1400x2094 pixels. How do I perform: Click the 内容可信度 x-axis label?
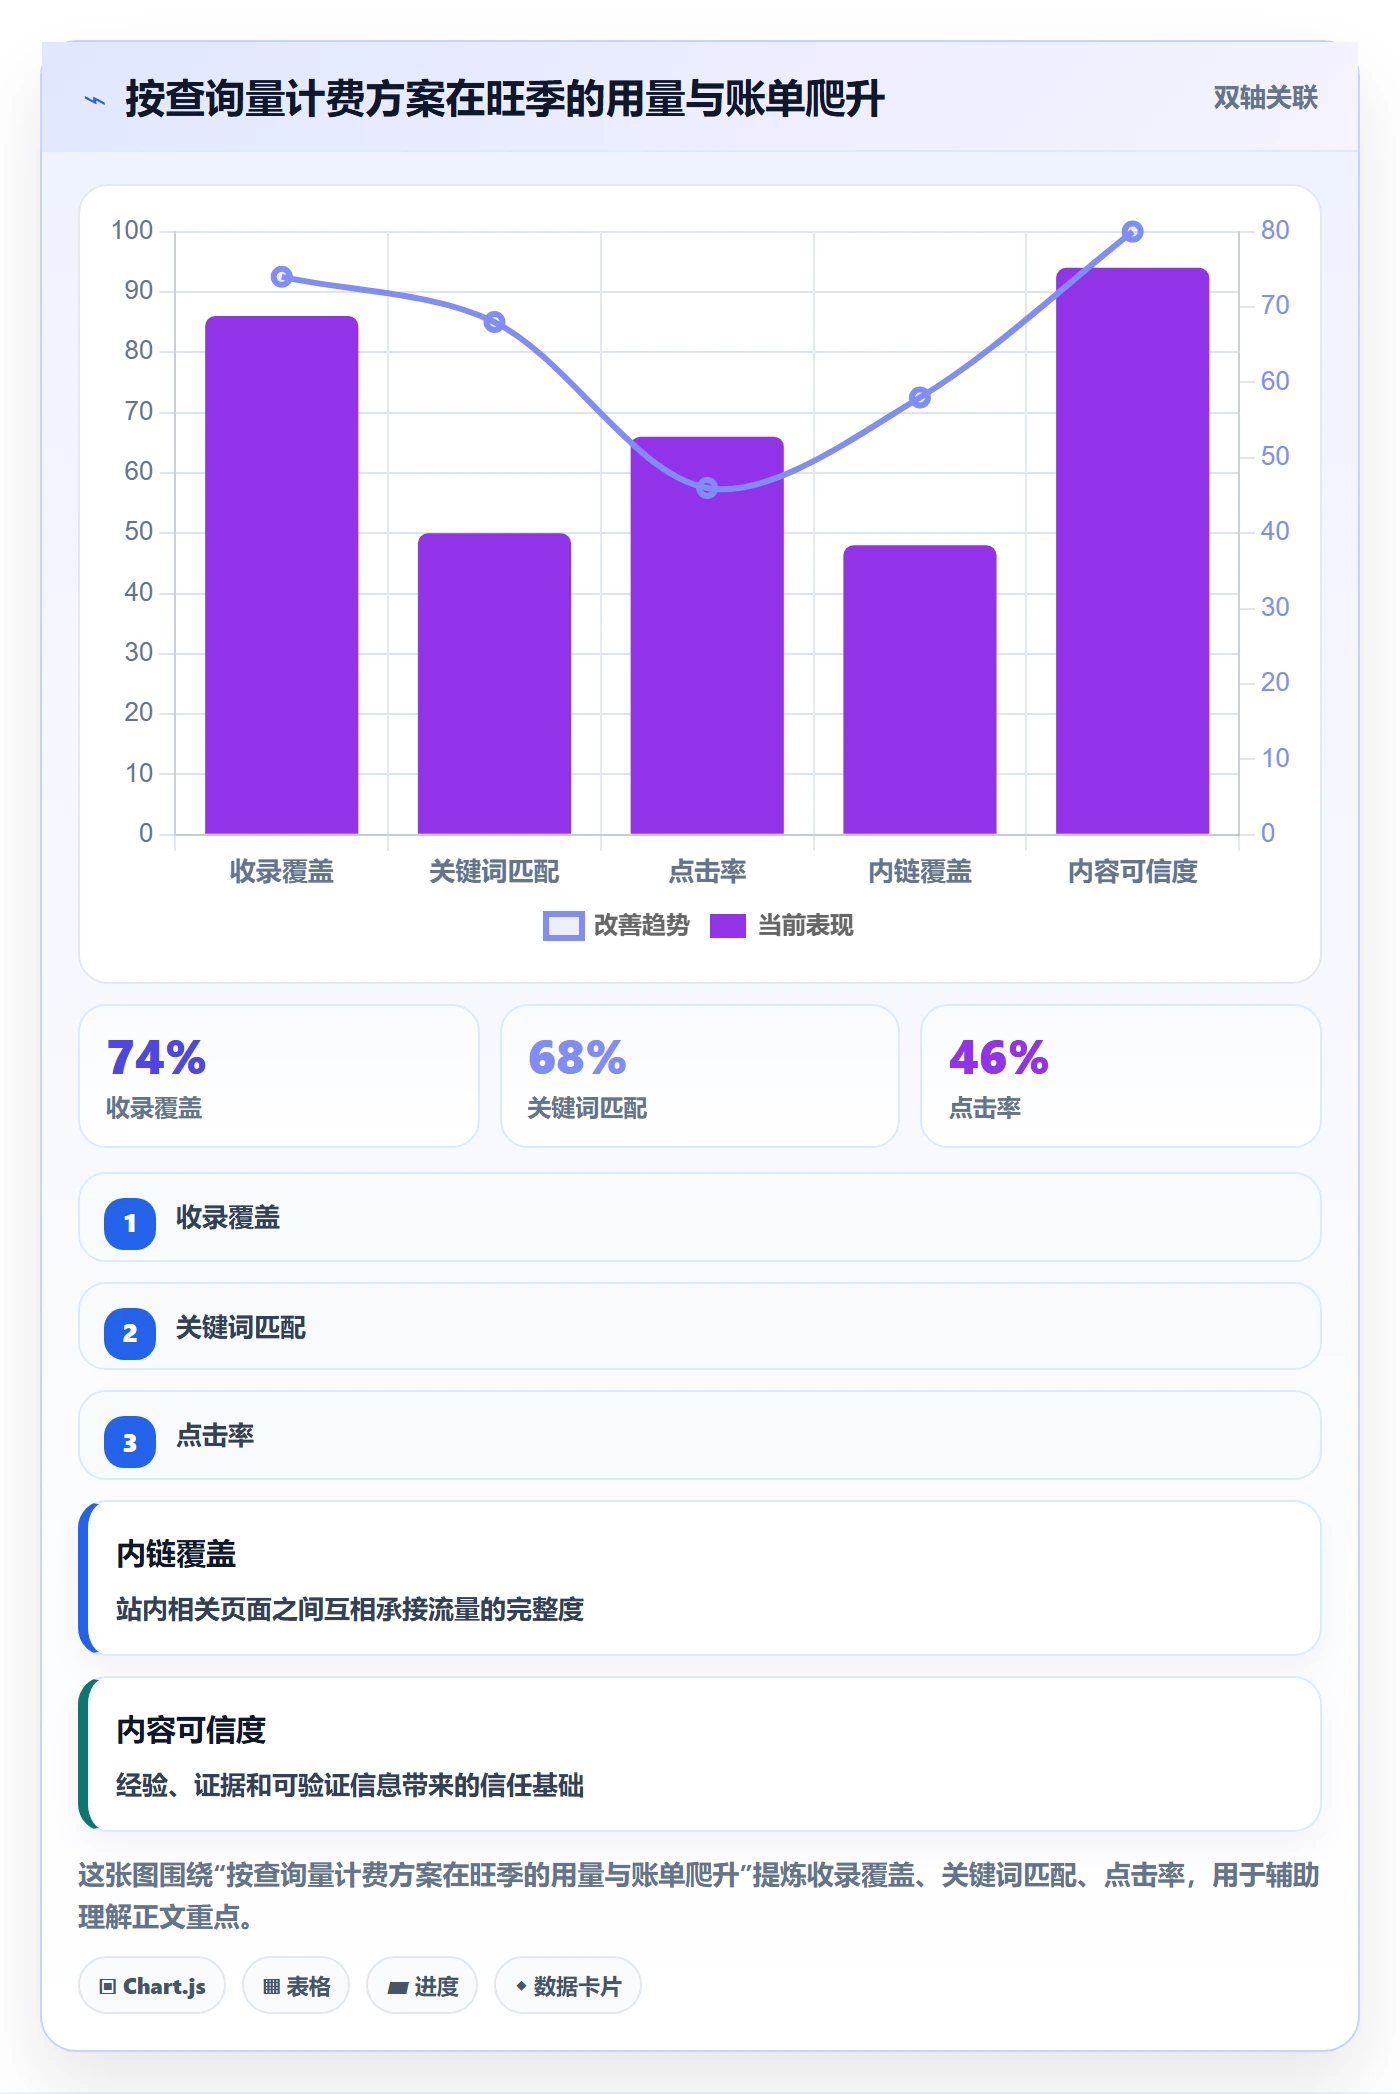click(1132, 872)
